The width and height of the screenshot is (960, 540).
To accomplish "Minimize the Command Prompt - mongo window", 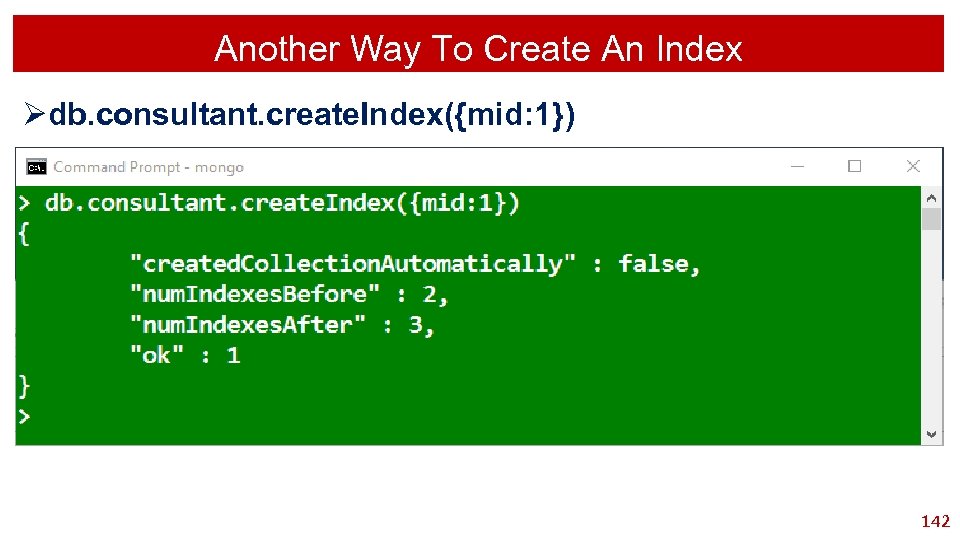I will click(797, 166).
